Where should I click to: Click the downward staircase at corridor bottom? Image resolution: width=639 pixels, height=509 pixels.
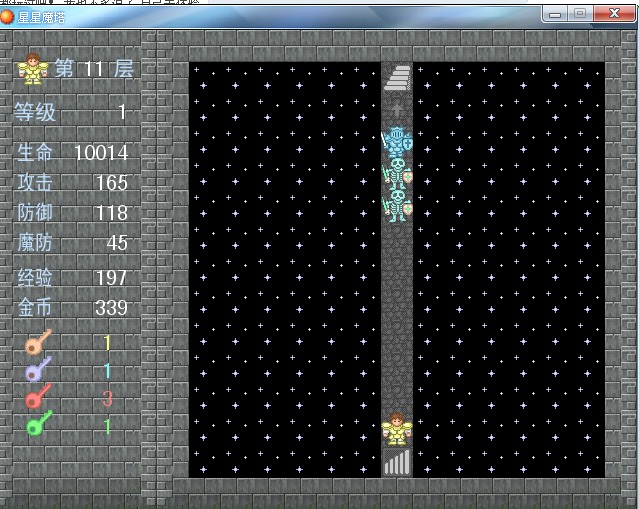click(397, 462)
